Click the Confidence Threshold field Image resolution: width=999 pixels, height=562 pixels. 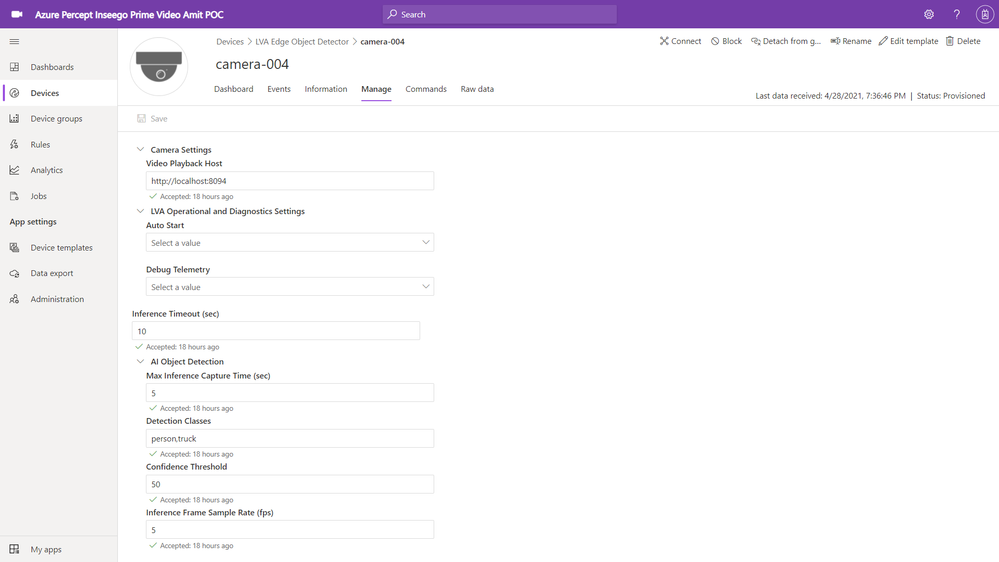[290, 484]
